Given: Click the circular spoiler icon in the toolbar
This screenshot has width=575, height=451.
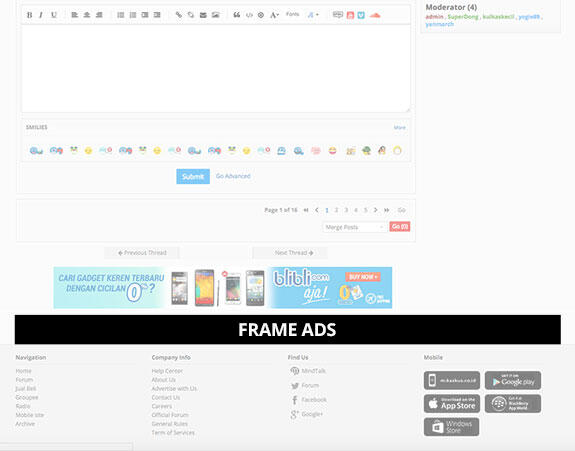Looking at the screenshot, I should pos(261,15).
